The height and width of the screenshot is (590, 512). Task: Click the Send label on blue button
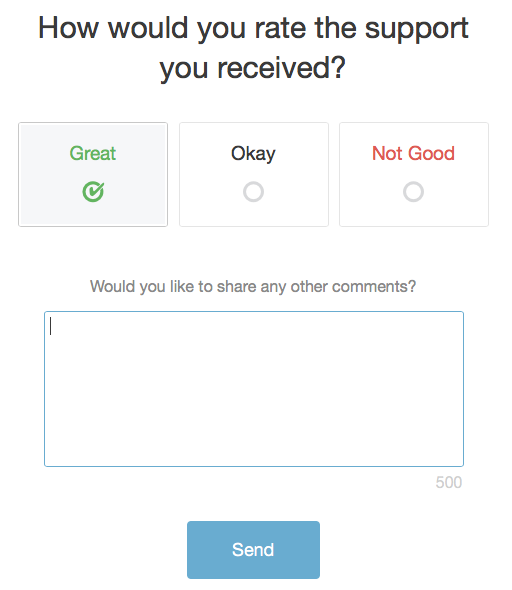click(x=253, y=550)
